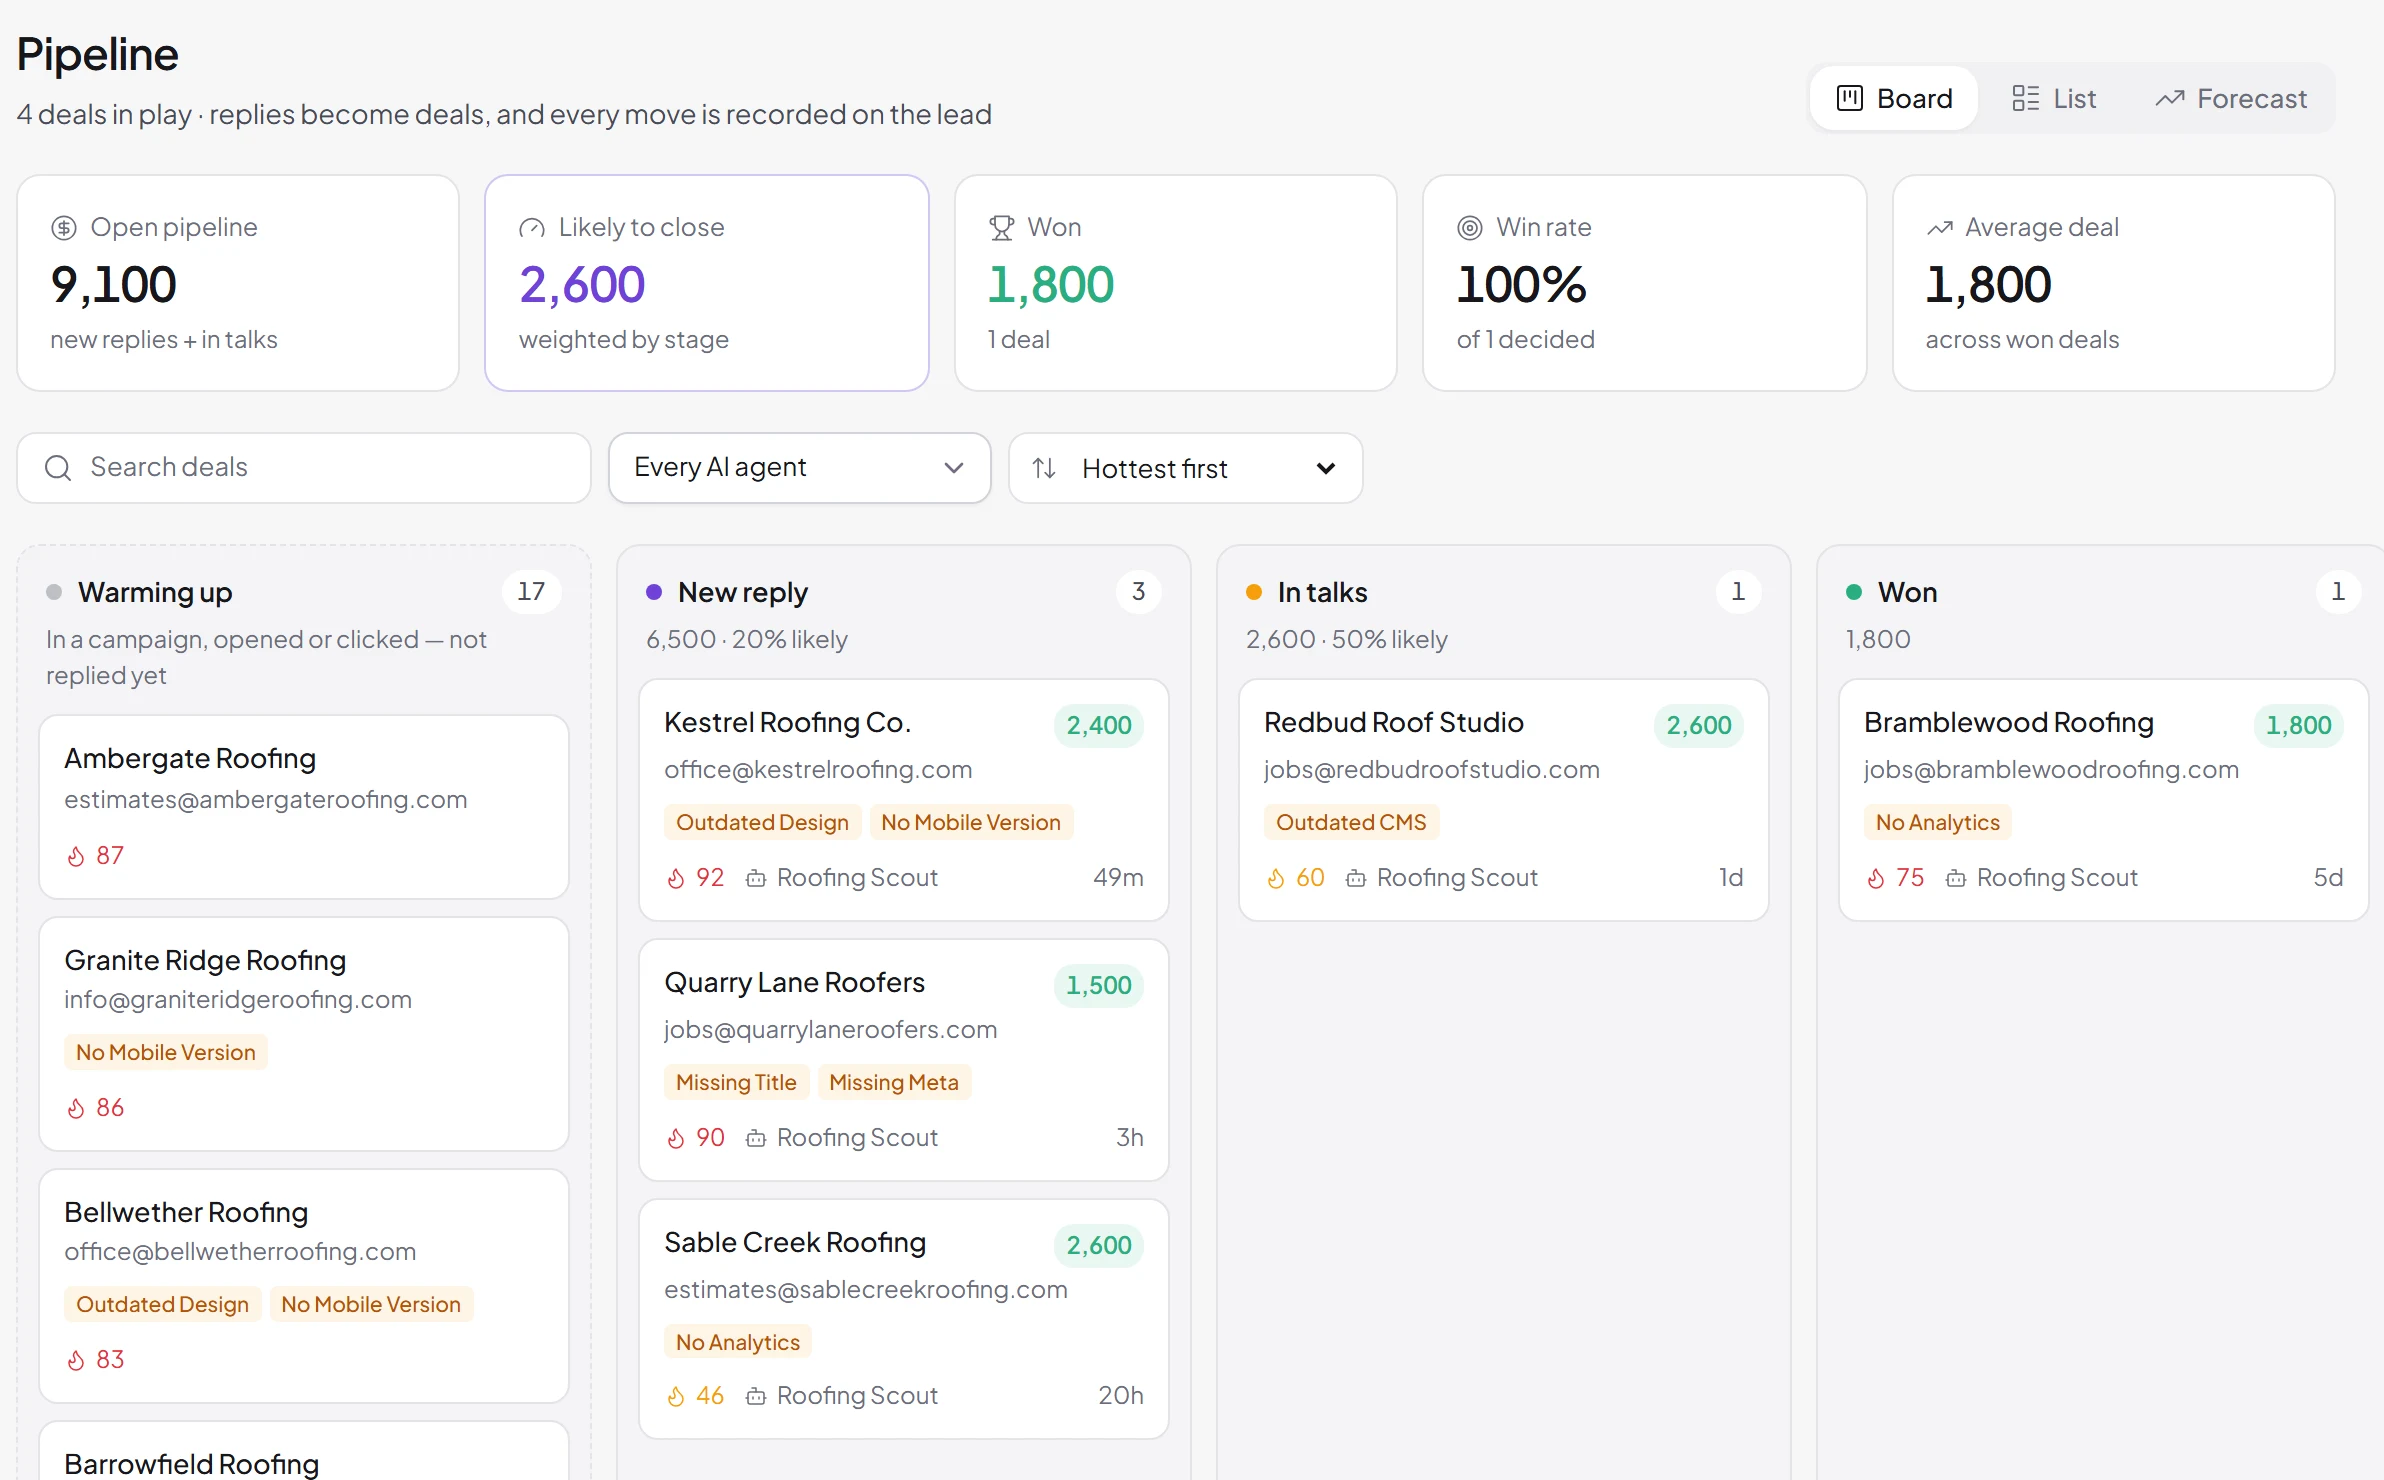Open the Likely to close summary card

tap(707, 283)
